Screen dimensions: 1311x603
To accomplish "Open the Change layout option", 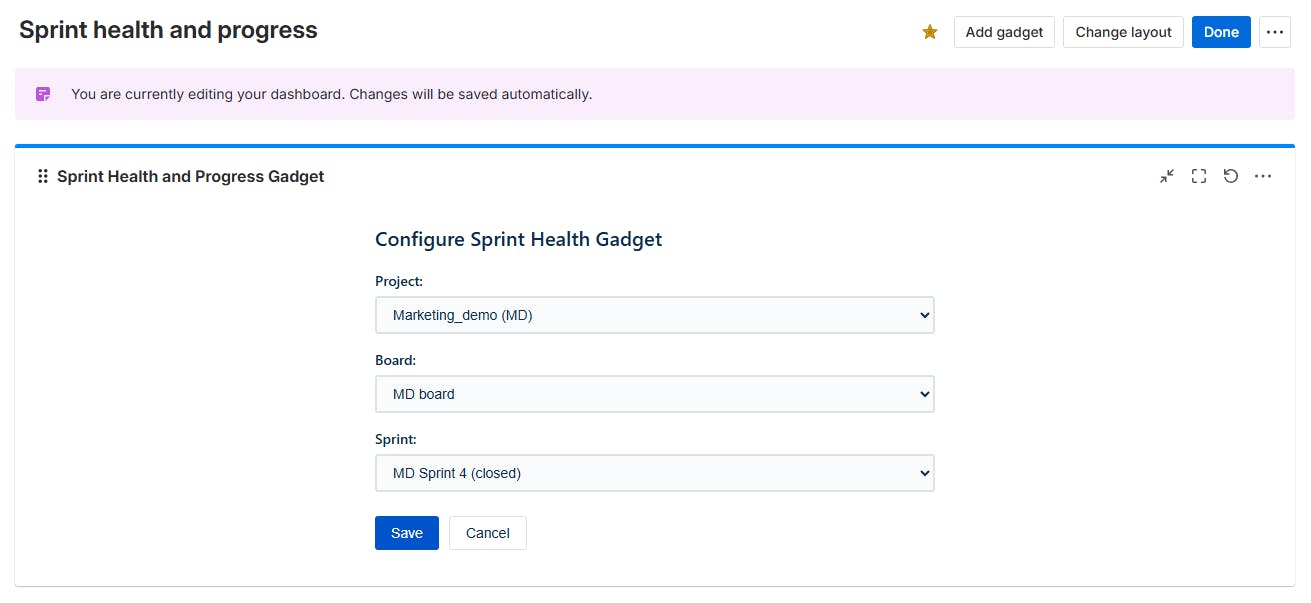I will (x=1123, y=32).
